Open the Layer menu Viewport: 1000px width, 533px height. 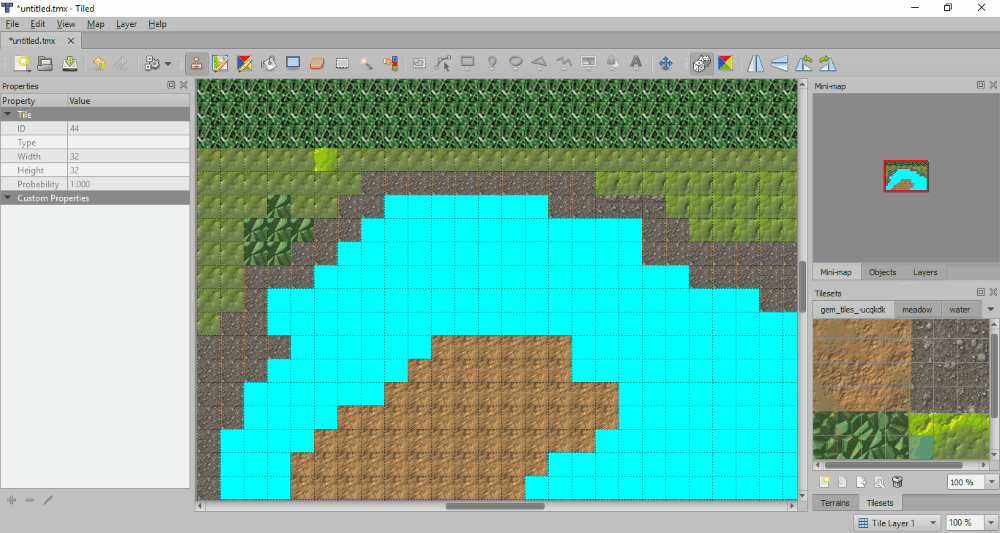(x=126, y=24)
